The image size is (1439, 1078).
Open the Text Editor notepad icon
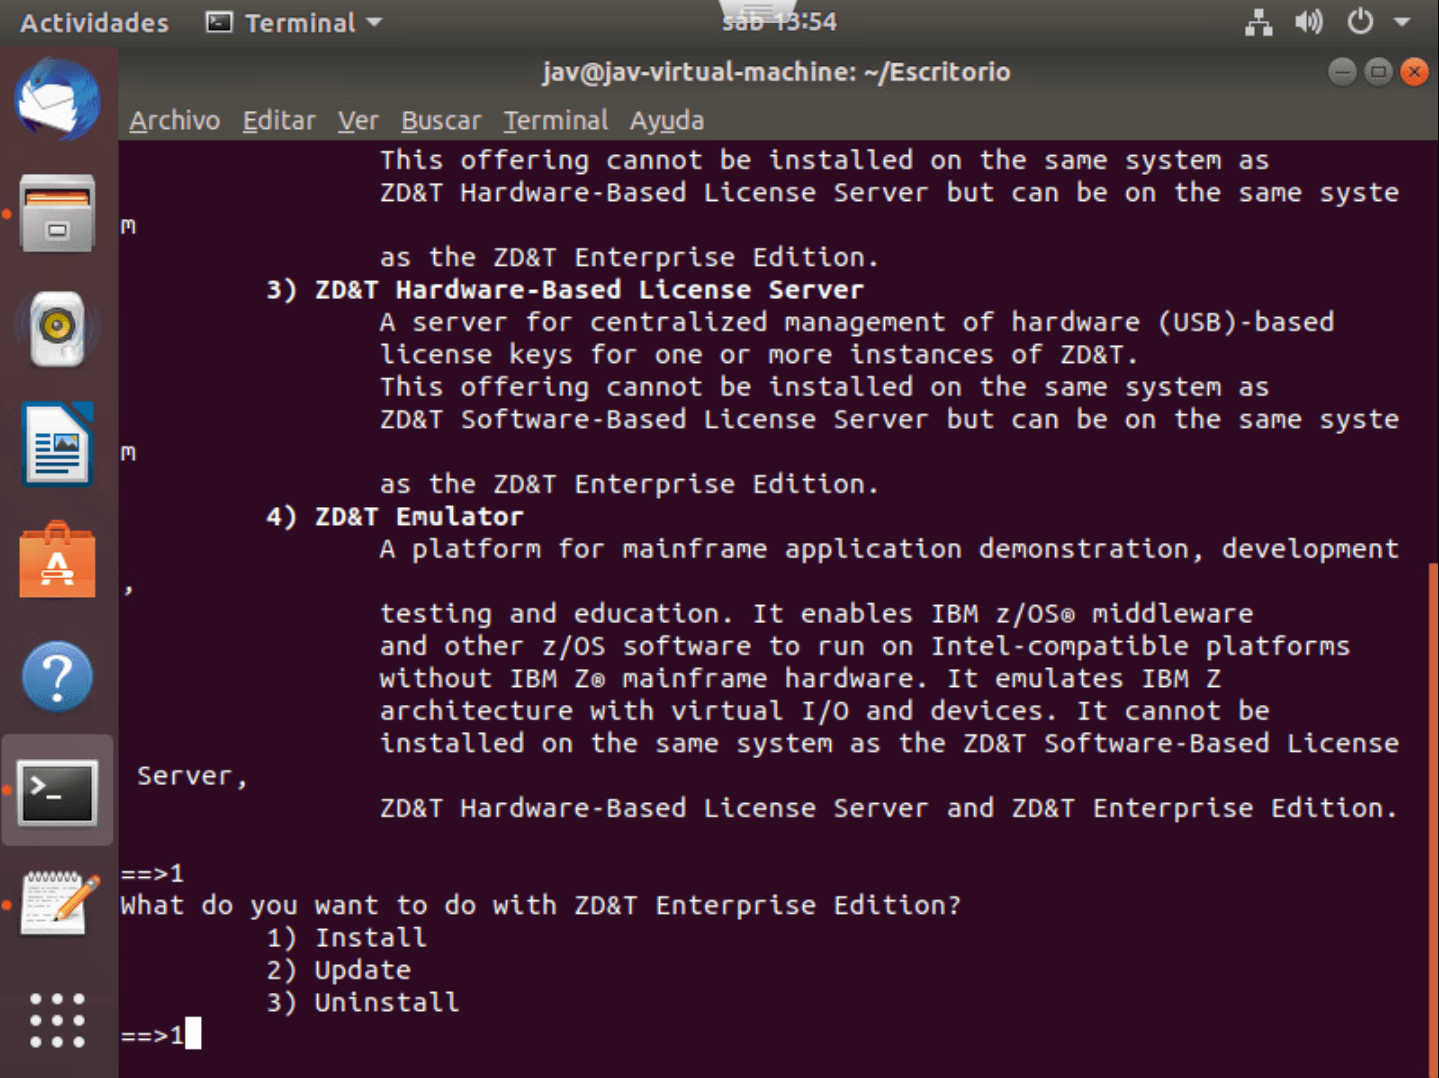59,904
